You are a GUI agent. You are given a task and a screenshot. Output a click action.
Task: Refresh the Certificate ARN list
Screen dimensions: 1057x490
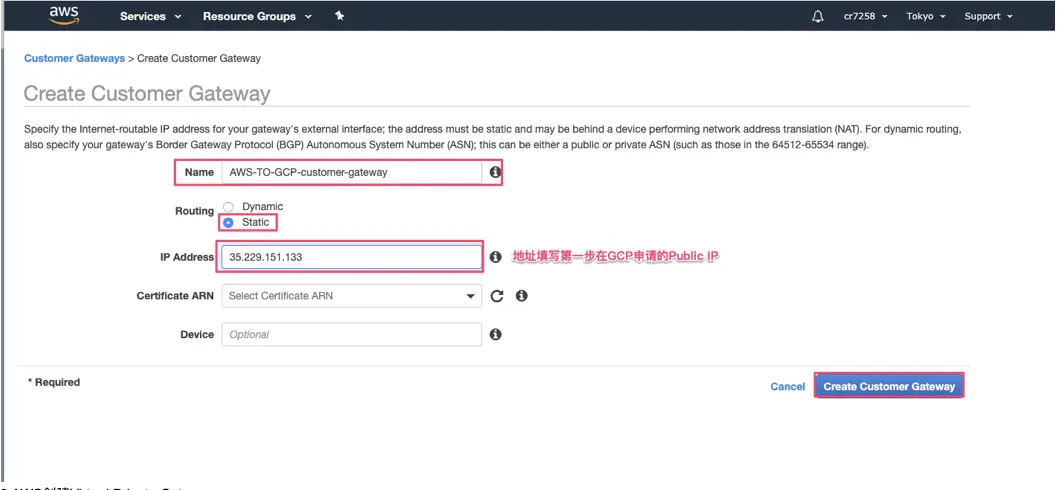click(x=497, y=295)
